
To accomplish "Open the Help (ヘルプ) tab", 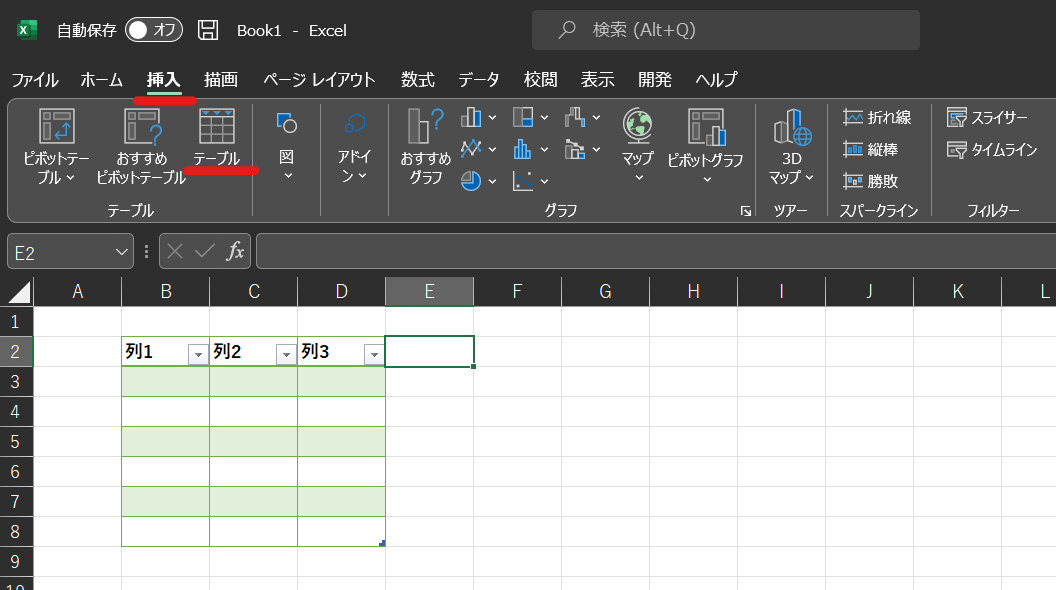I will pos(717,80).
